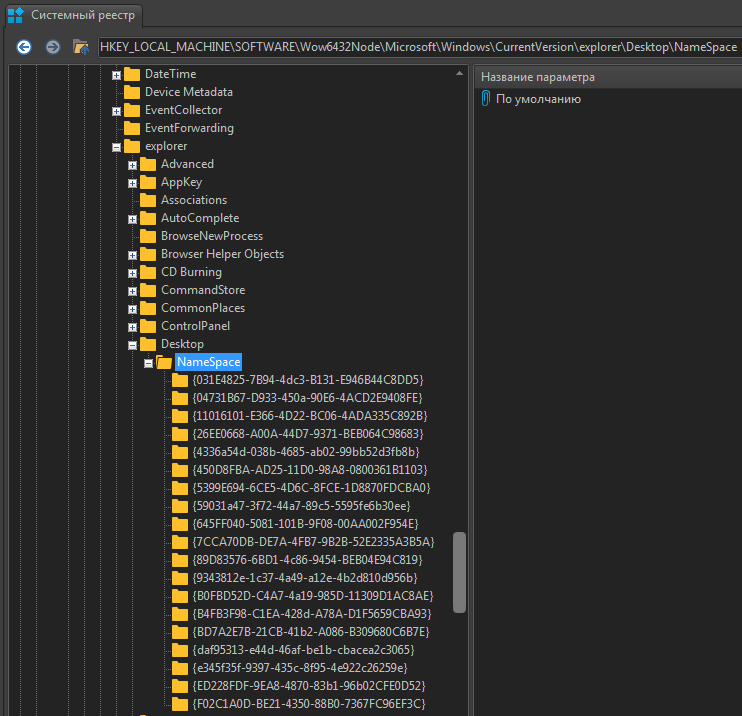The image size is (742, 716).
Task: Click the Название параметра column header
Action: pyautogui.click(x=608, y=77)
